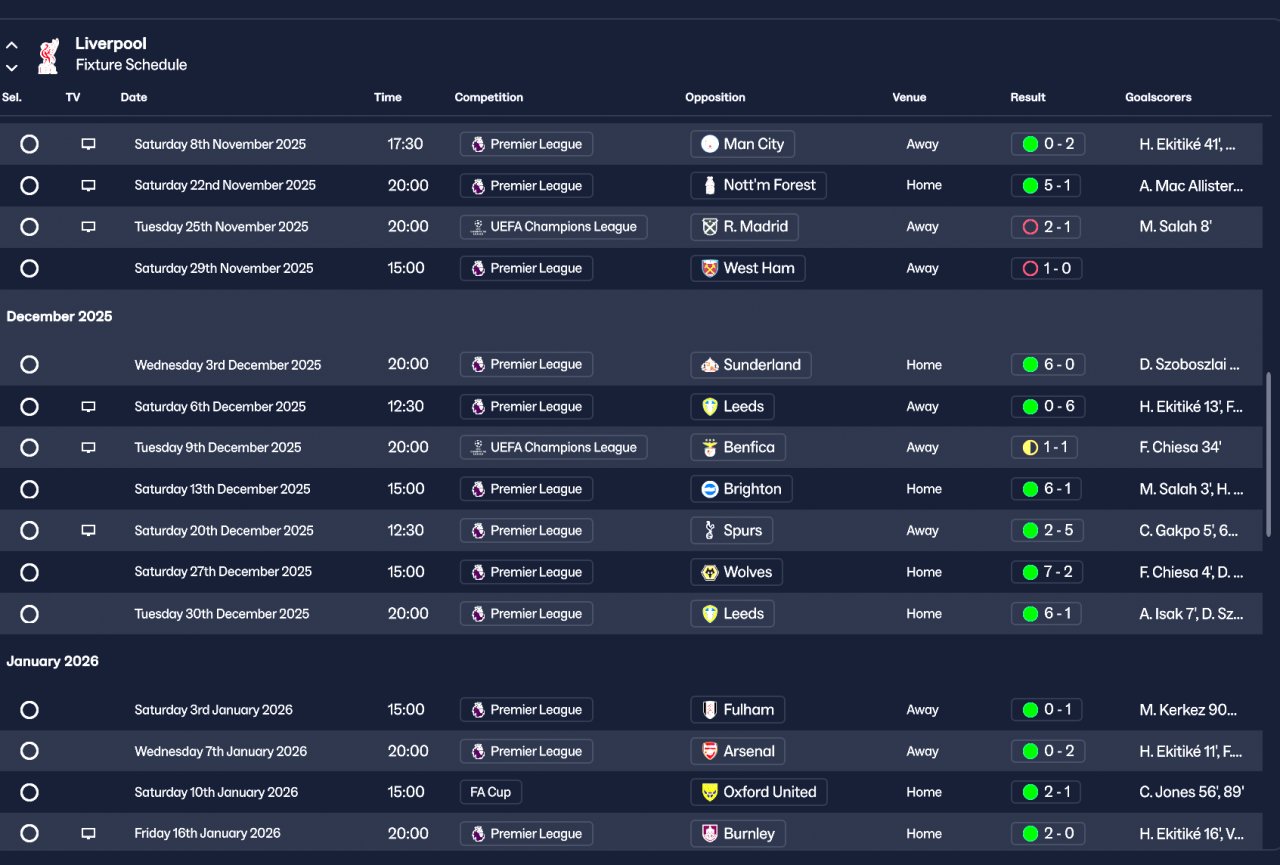1280x865 pixels.
Task: Open Premier League button in the Fulham row
Action: 526,710
